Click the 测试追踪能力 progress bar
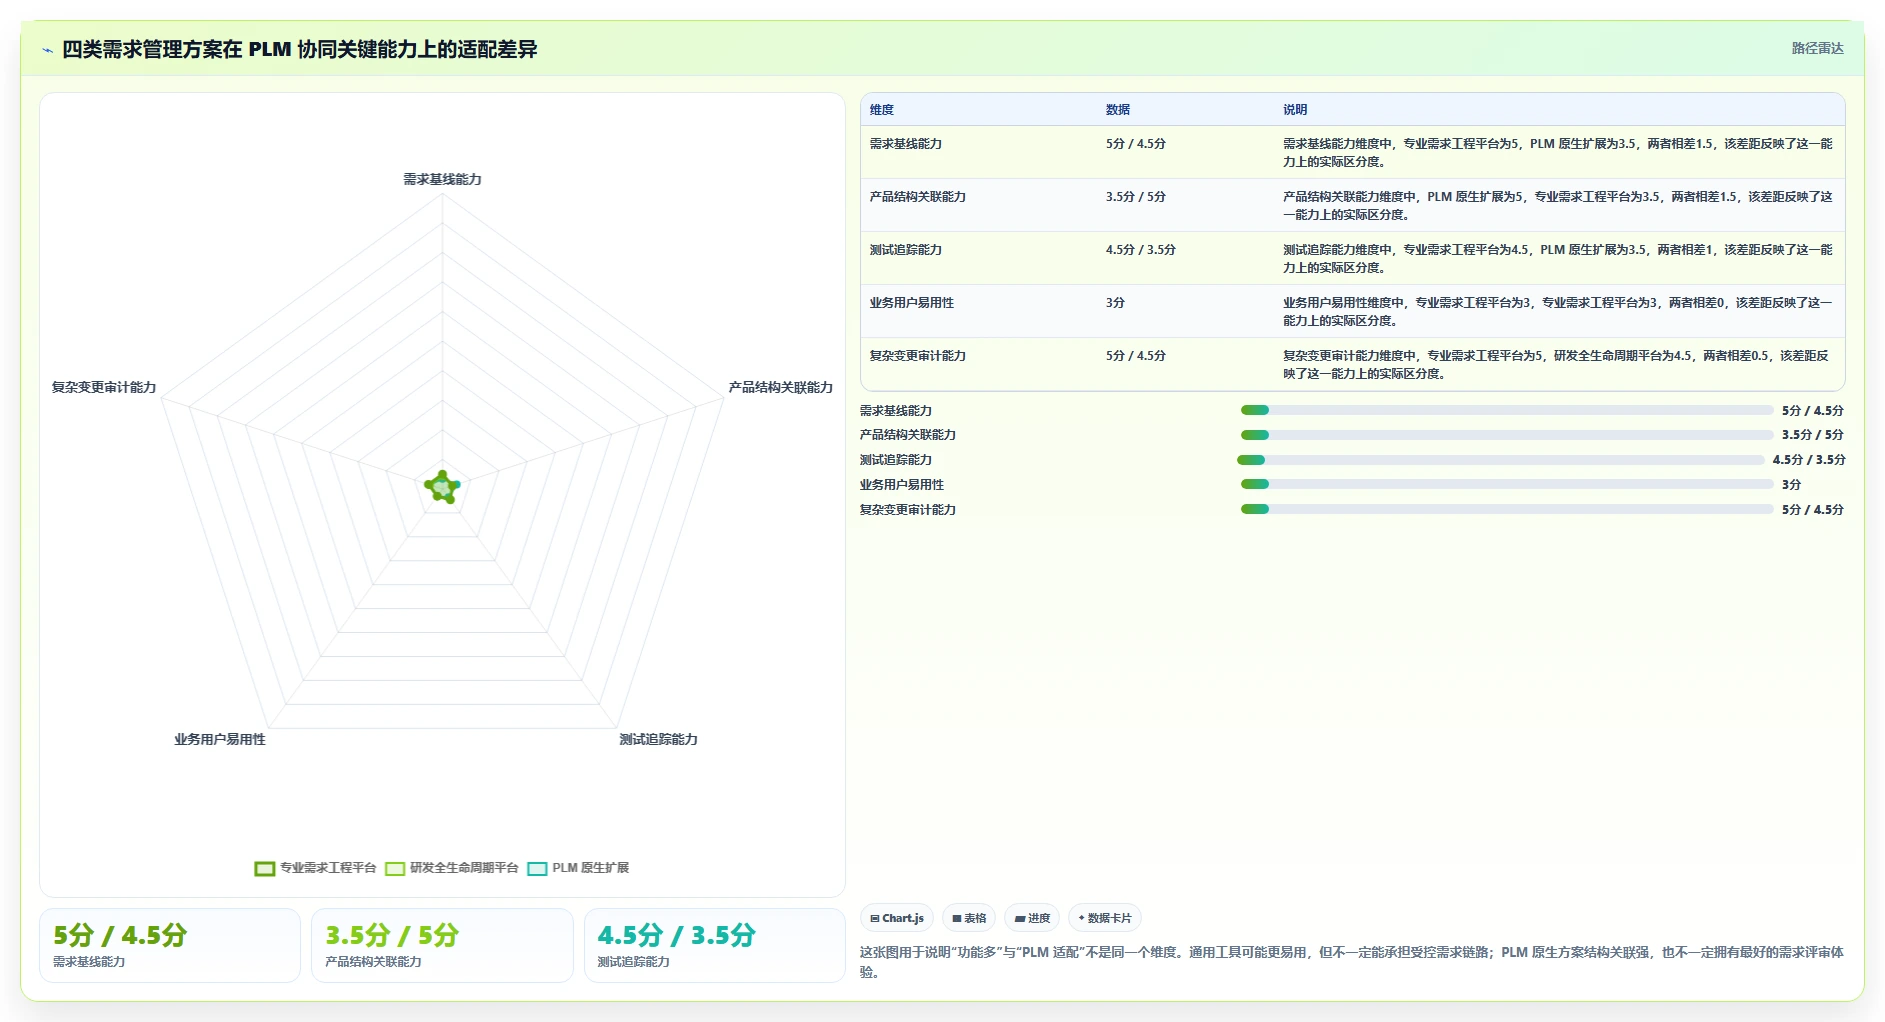This screenshot has height=1022, width=1885. 1501,460
